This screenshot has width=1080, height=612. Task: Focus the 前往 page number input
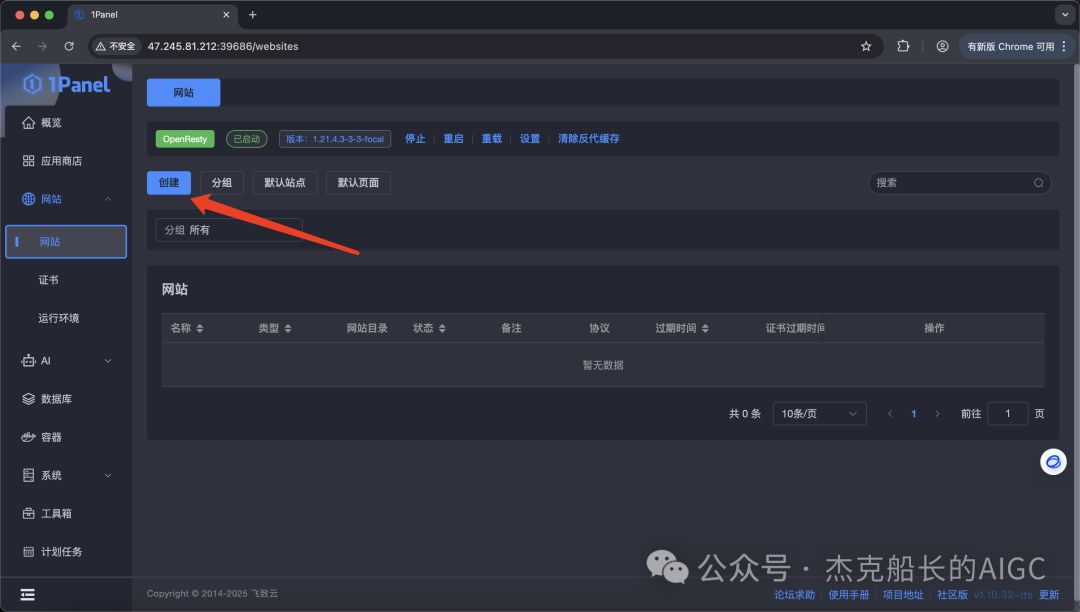[1008, 414]
